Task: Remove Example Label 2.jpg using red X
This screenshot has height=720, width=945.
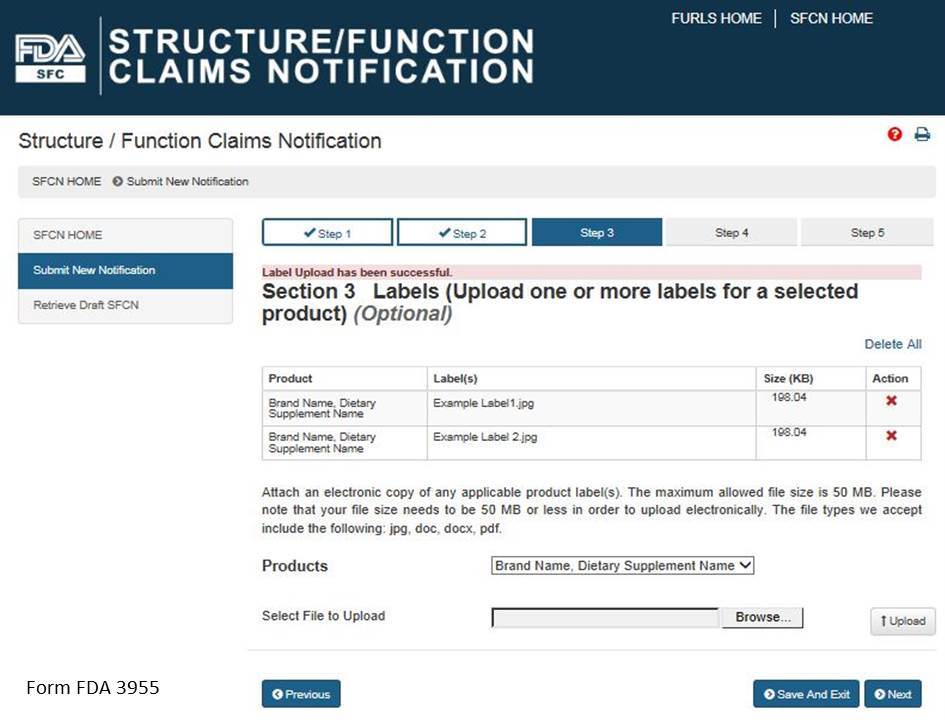Action: point(891,436)
